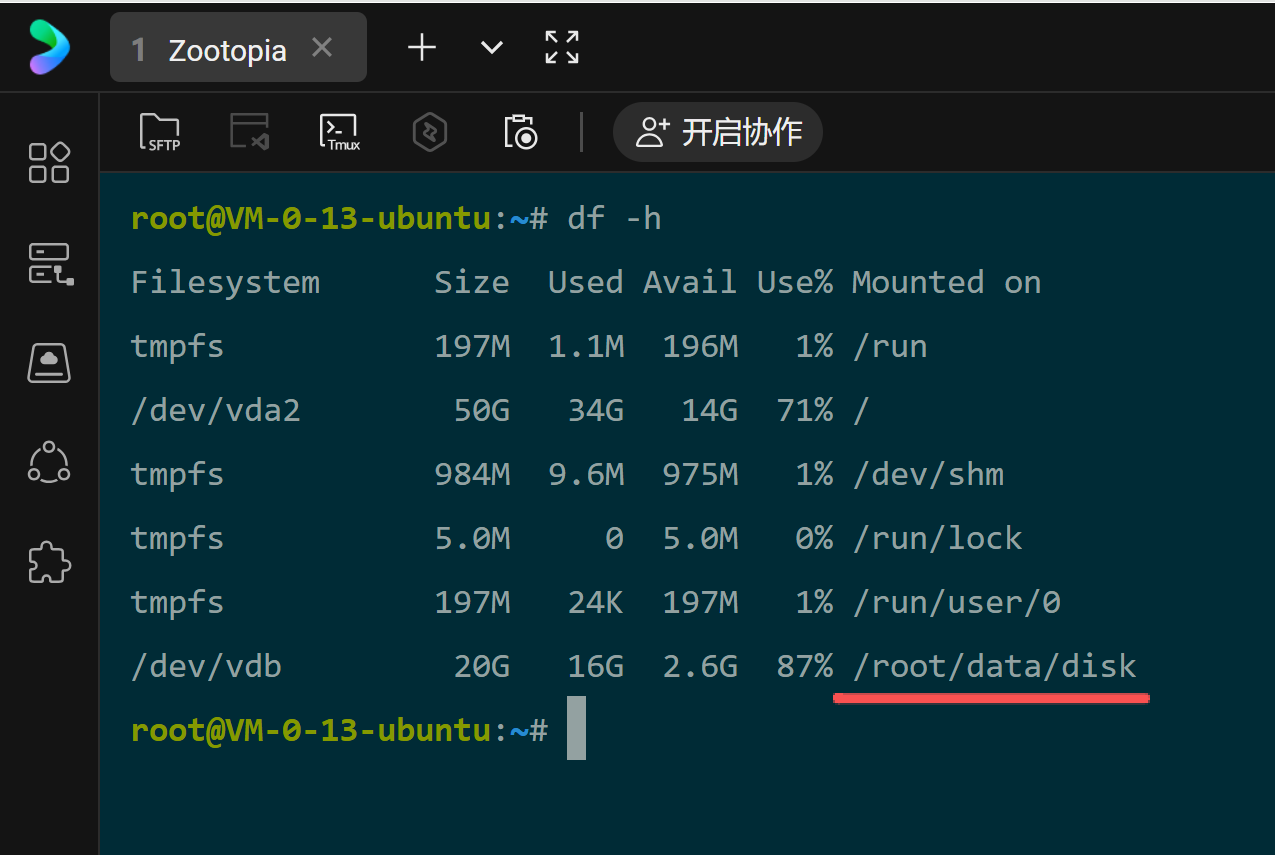Click the 9.6M used value

click(x=586, y=475)
